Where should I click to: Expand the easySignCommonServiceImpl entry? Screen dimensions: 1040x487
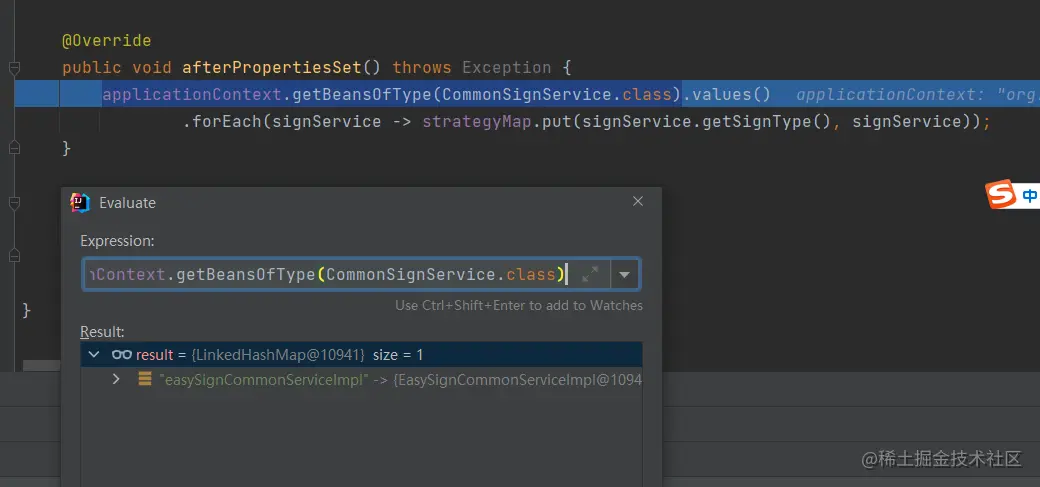[116, 380]
